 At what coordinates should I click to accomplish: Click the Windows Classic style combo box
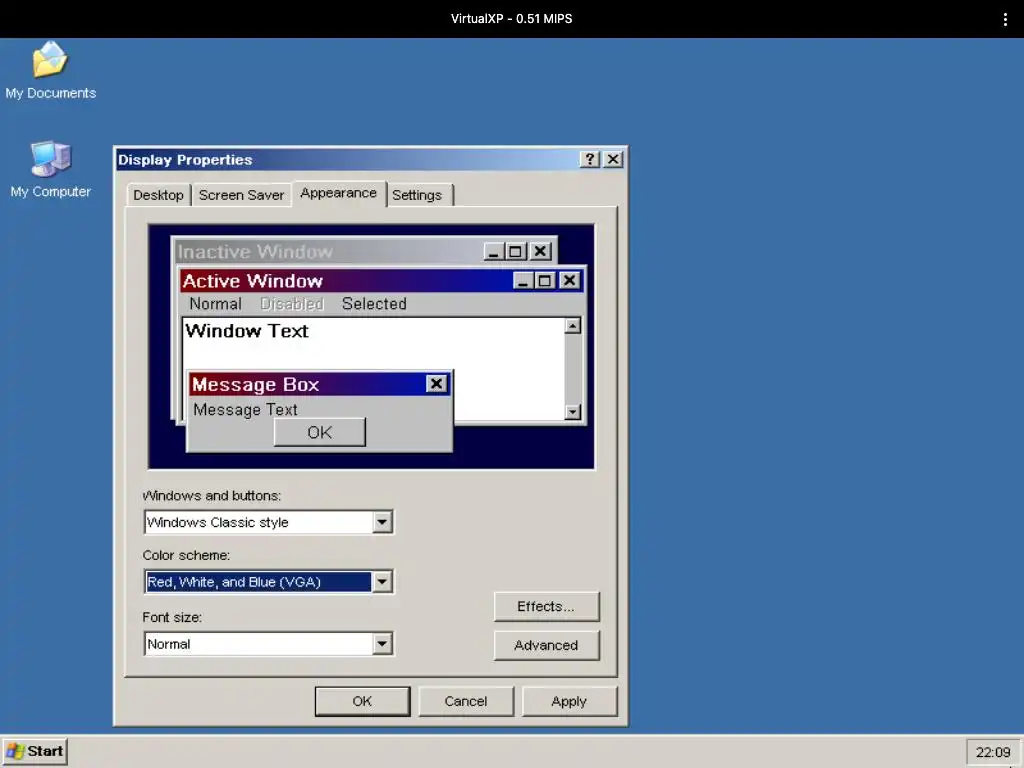click(268, 522)
